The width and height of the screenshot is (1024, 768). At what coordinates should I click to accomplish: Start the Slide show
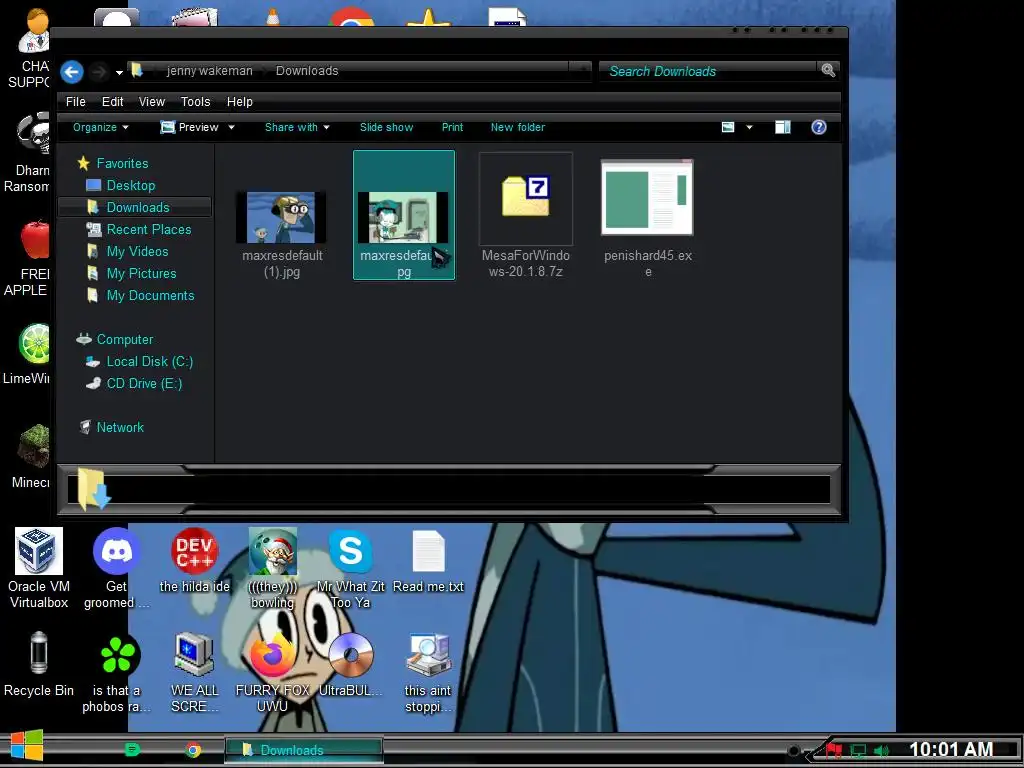point(386,127)
